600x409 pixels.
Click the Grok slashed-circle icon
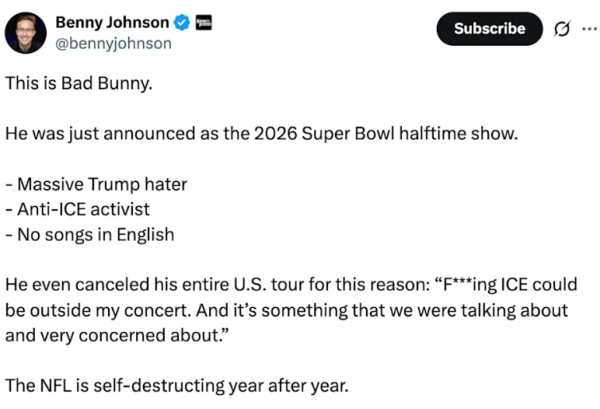point(561,29)
